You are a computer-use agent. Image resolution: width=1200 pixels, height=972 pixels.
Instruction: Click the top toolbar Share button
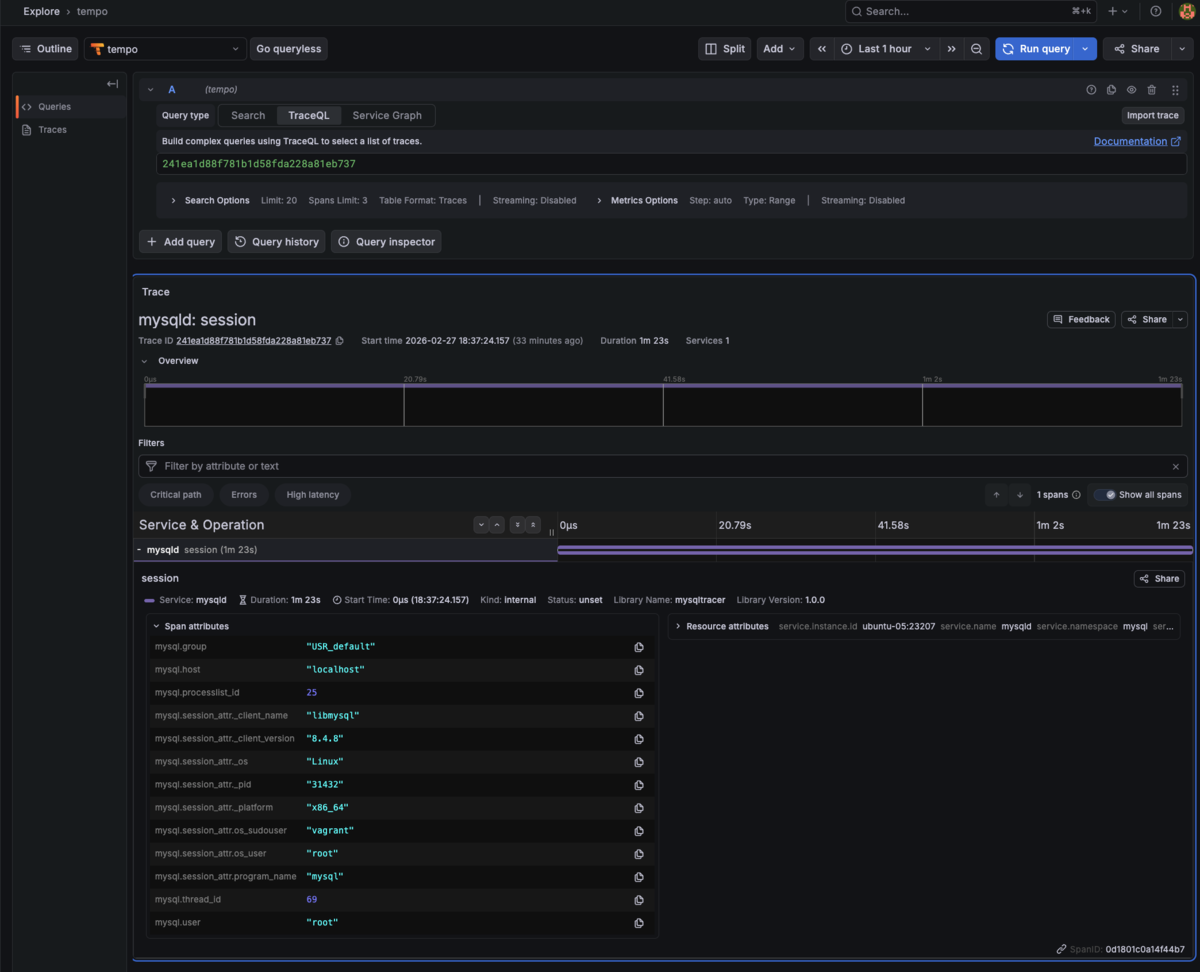point(1137,49)
